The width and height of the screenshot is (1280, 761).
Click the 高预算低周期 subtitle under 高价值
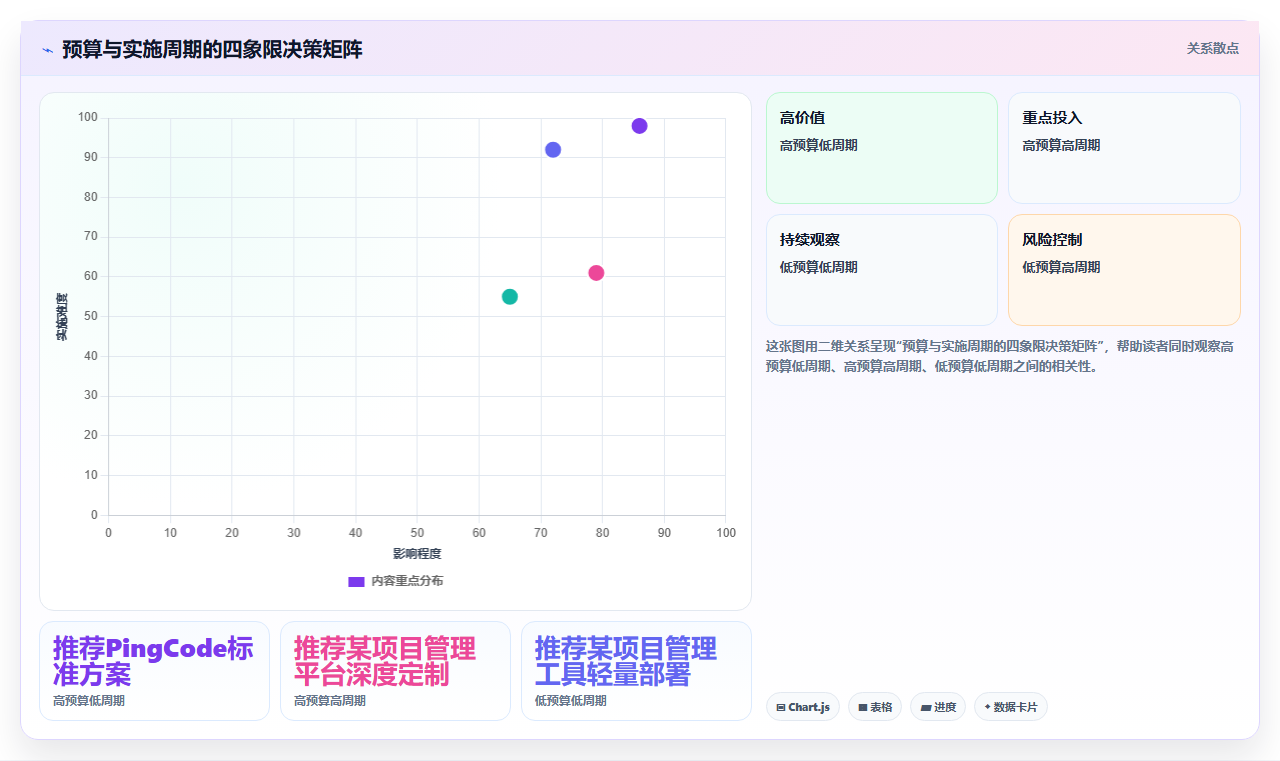click(818, 146)
